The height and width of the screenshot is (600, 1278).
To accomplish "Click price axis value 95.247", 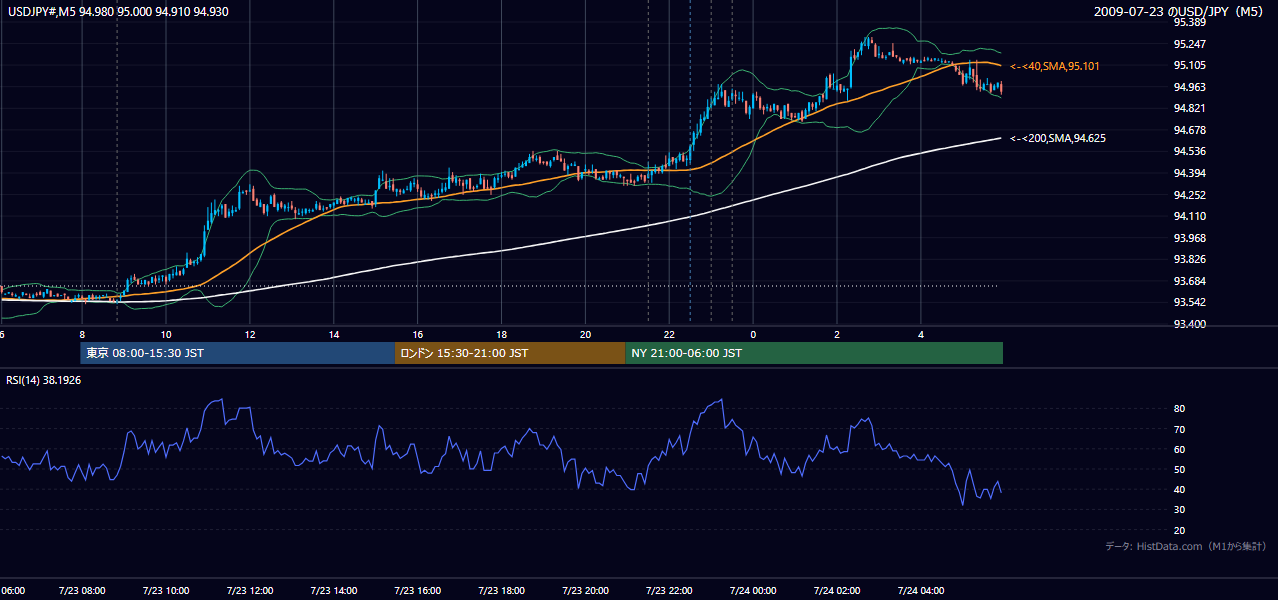I will [1191, 44].
